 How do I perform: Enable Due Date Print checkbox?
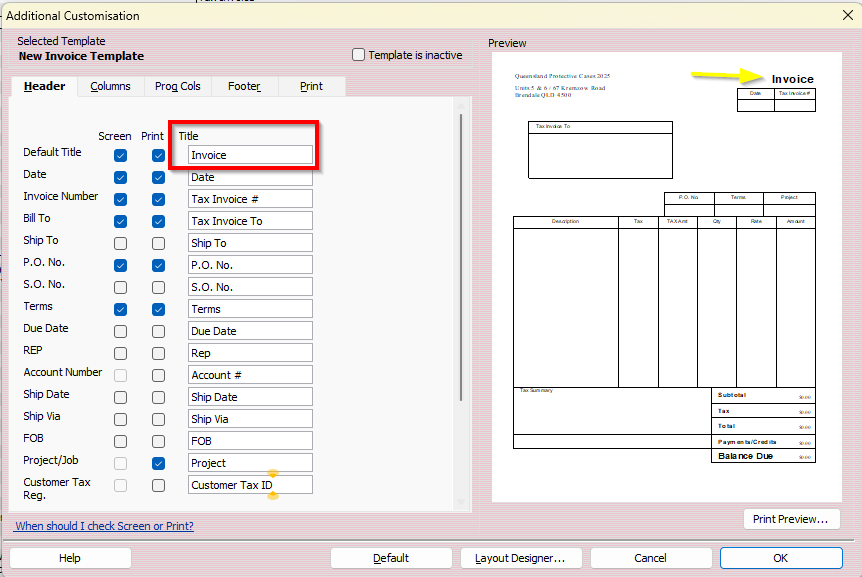click(158, 331)
